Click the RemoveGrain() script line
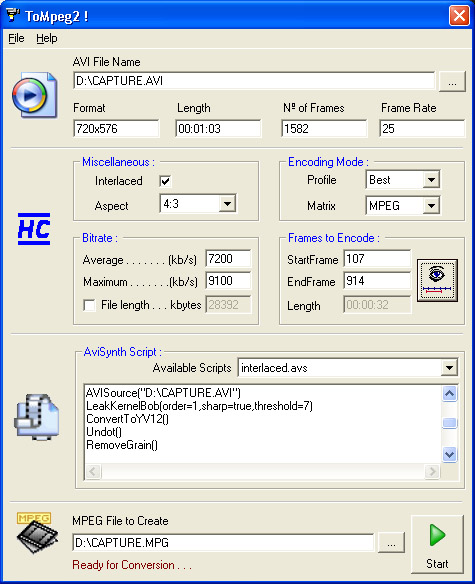The width and height of the screenshot is (475, 584). click(122, 445)
